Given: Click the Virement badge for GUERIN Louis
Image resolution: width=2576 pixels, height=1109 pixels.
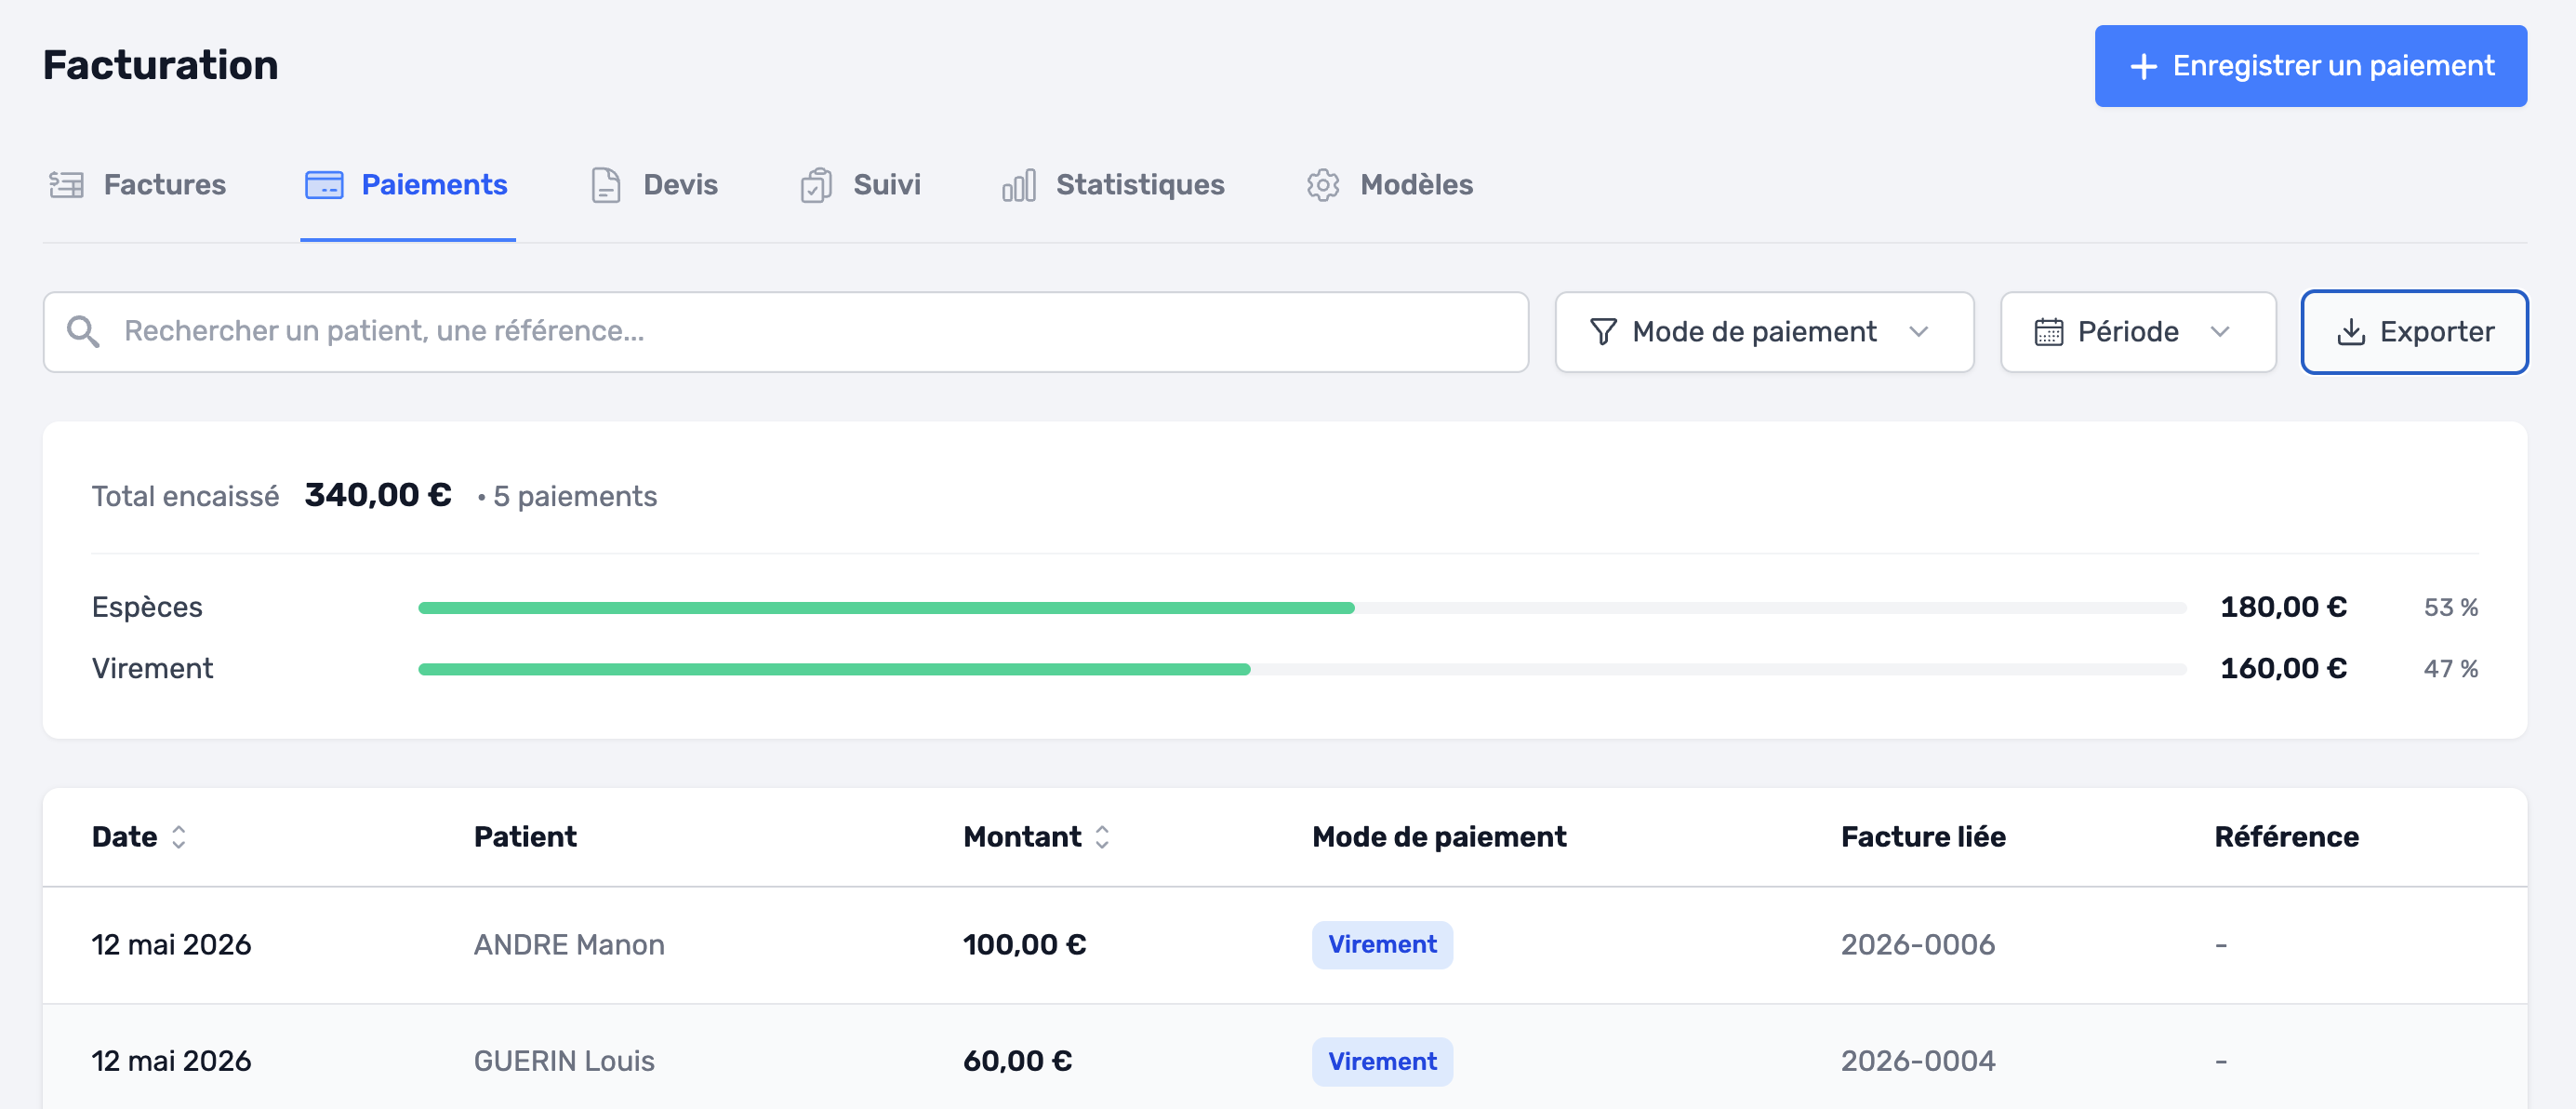Looking at the screenshot, I should pyautogui.click(x=1382, y=1061).
